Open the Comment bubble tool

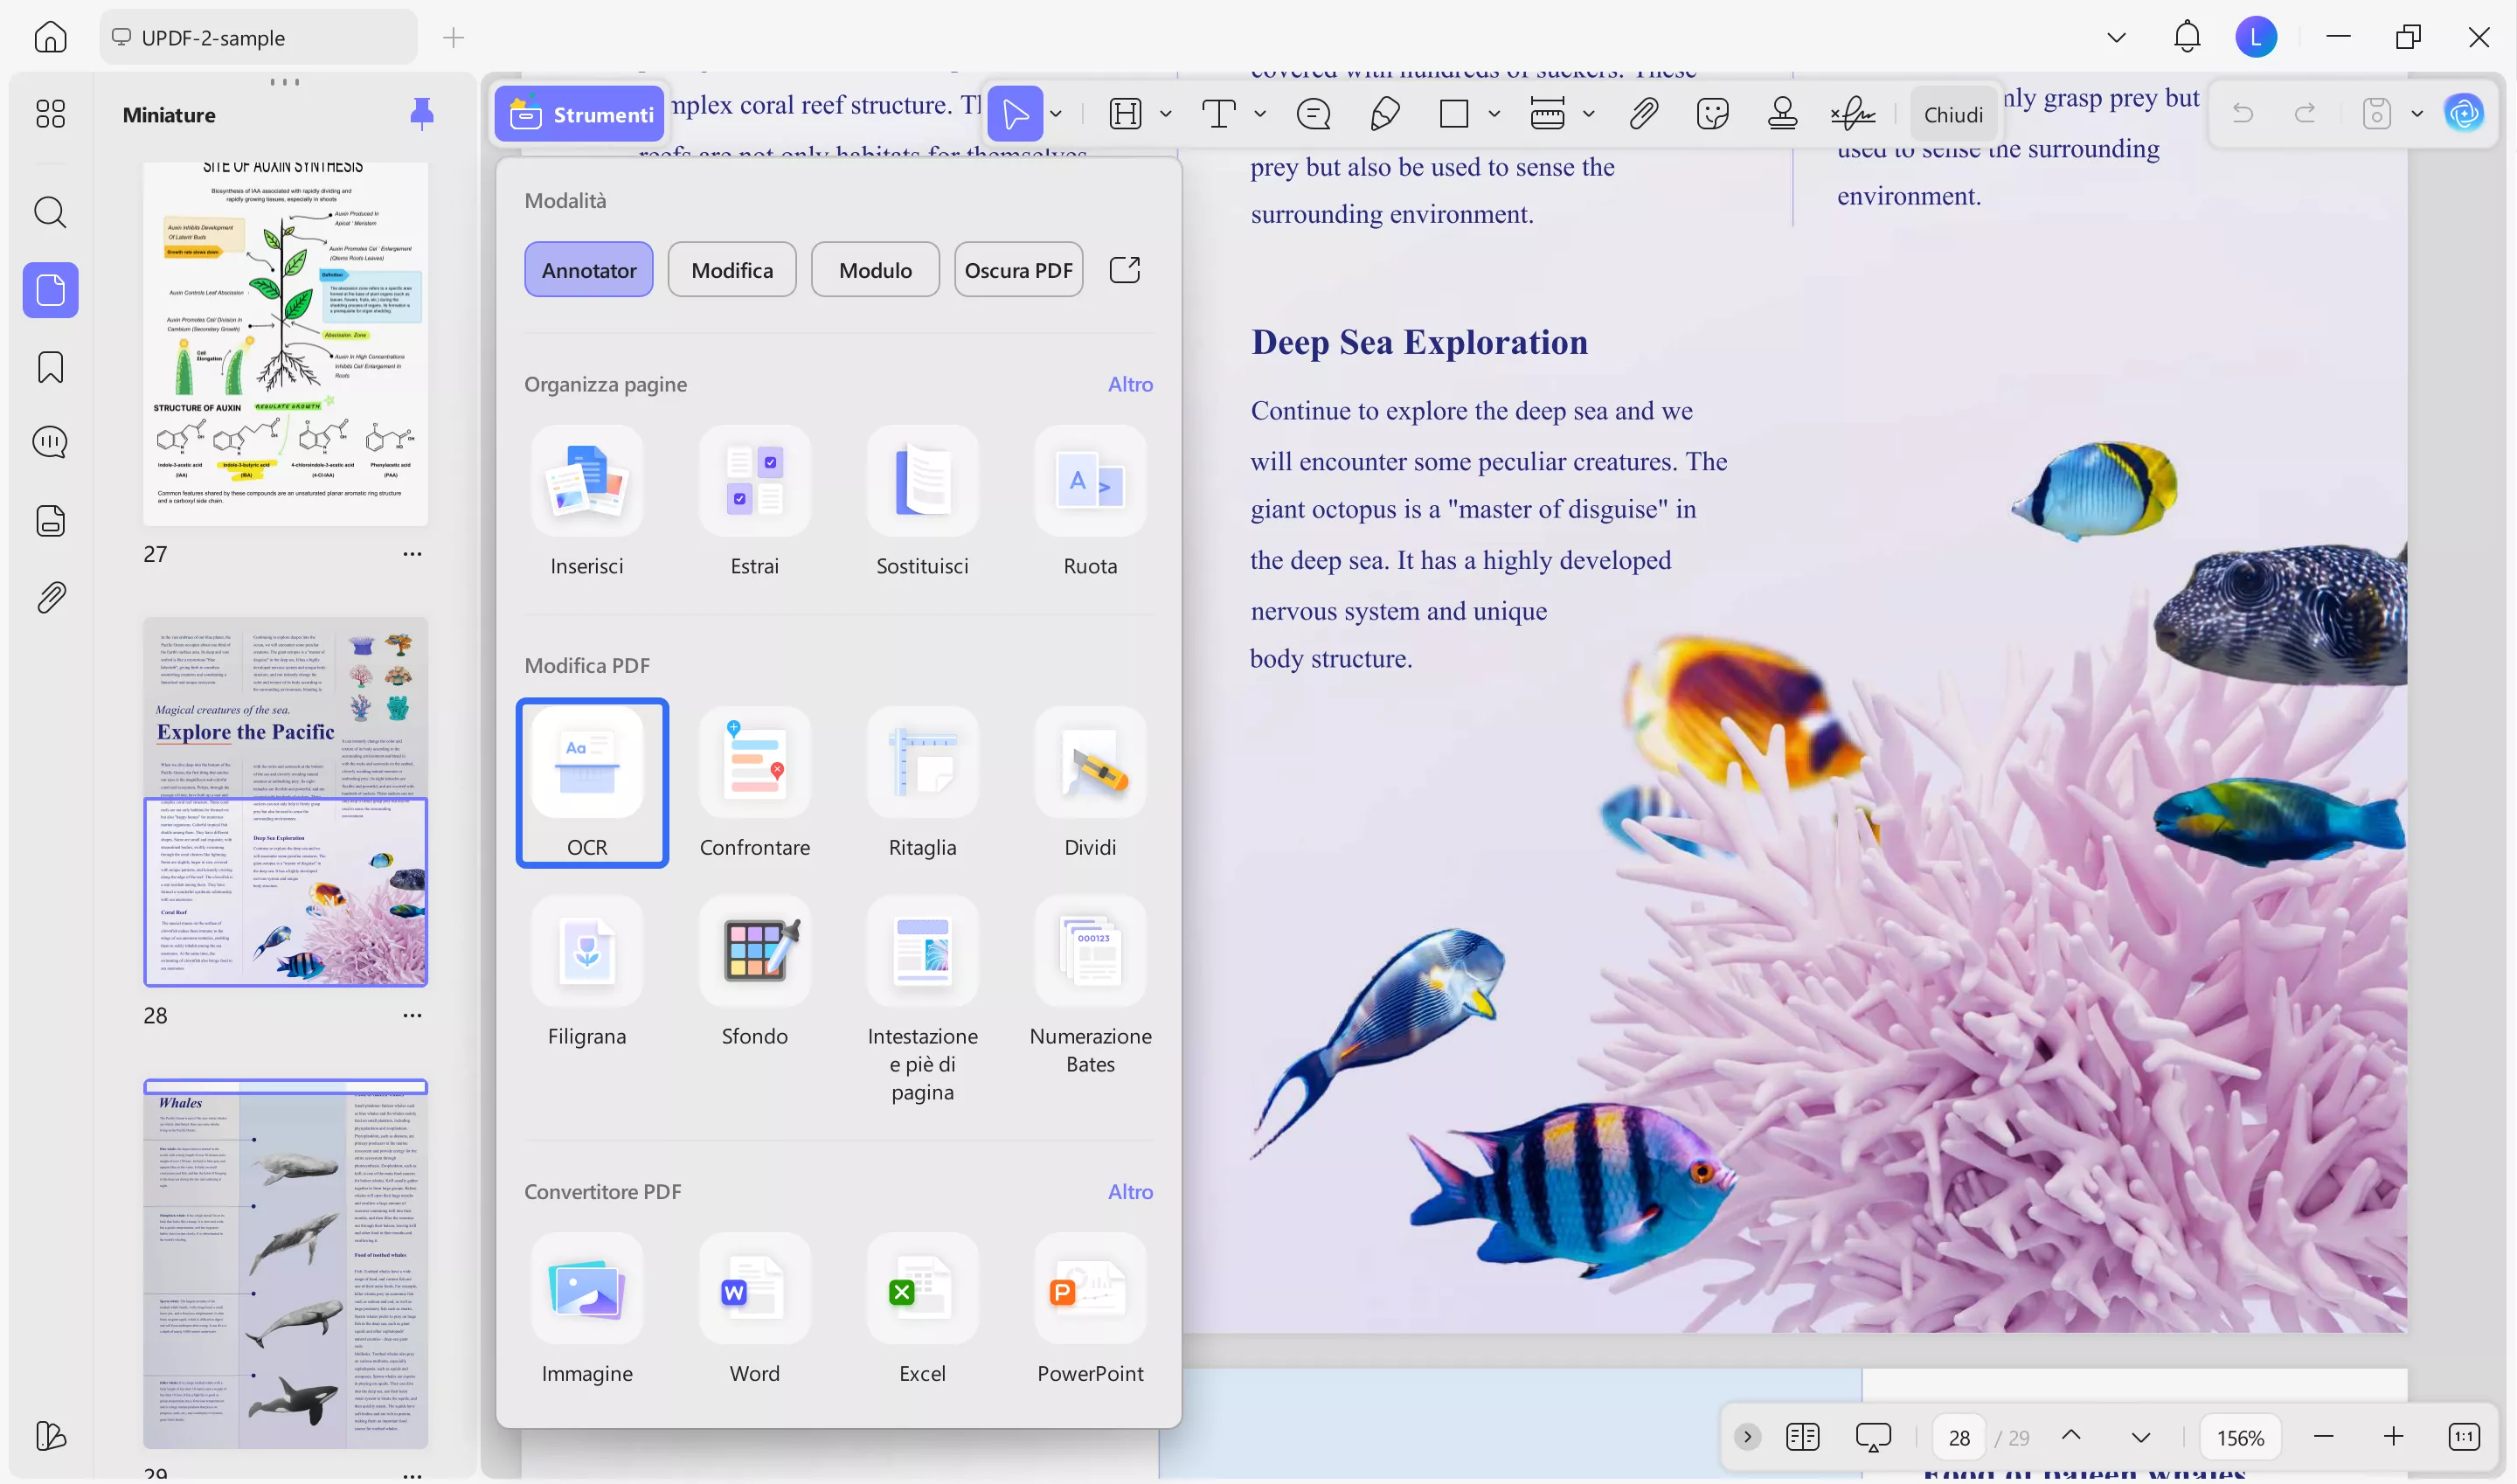pos(1313,113)
